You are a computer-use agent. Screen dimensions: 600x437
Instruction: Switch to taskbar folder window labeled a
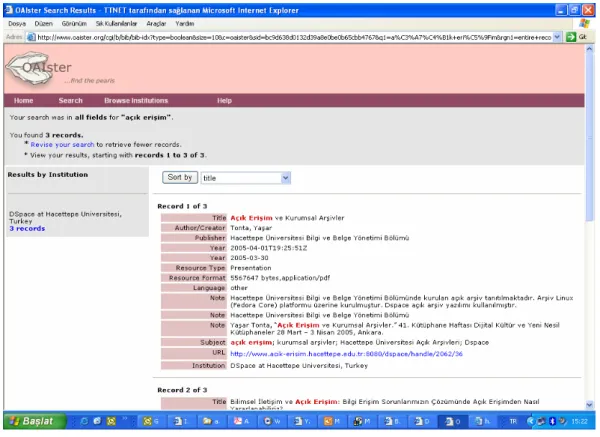click(x=211, y=421)
